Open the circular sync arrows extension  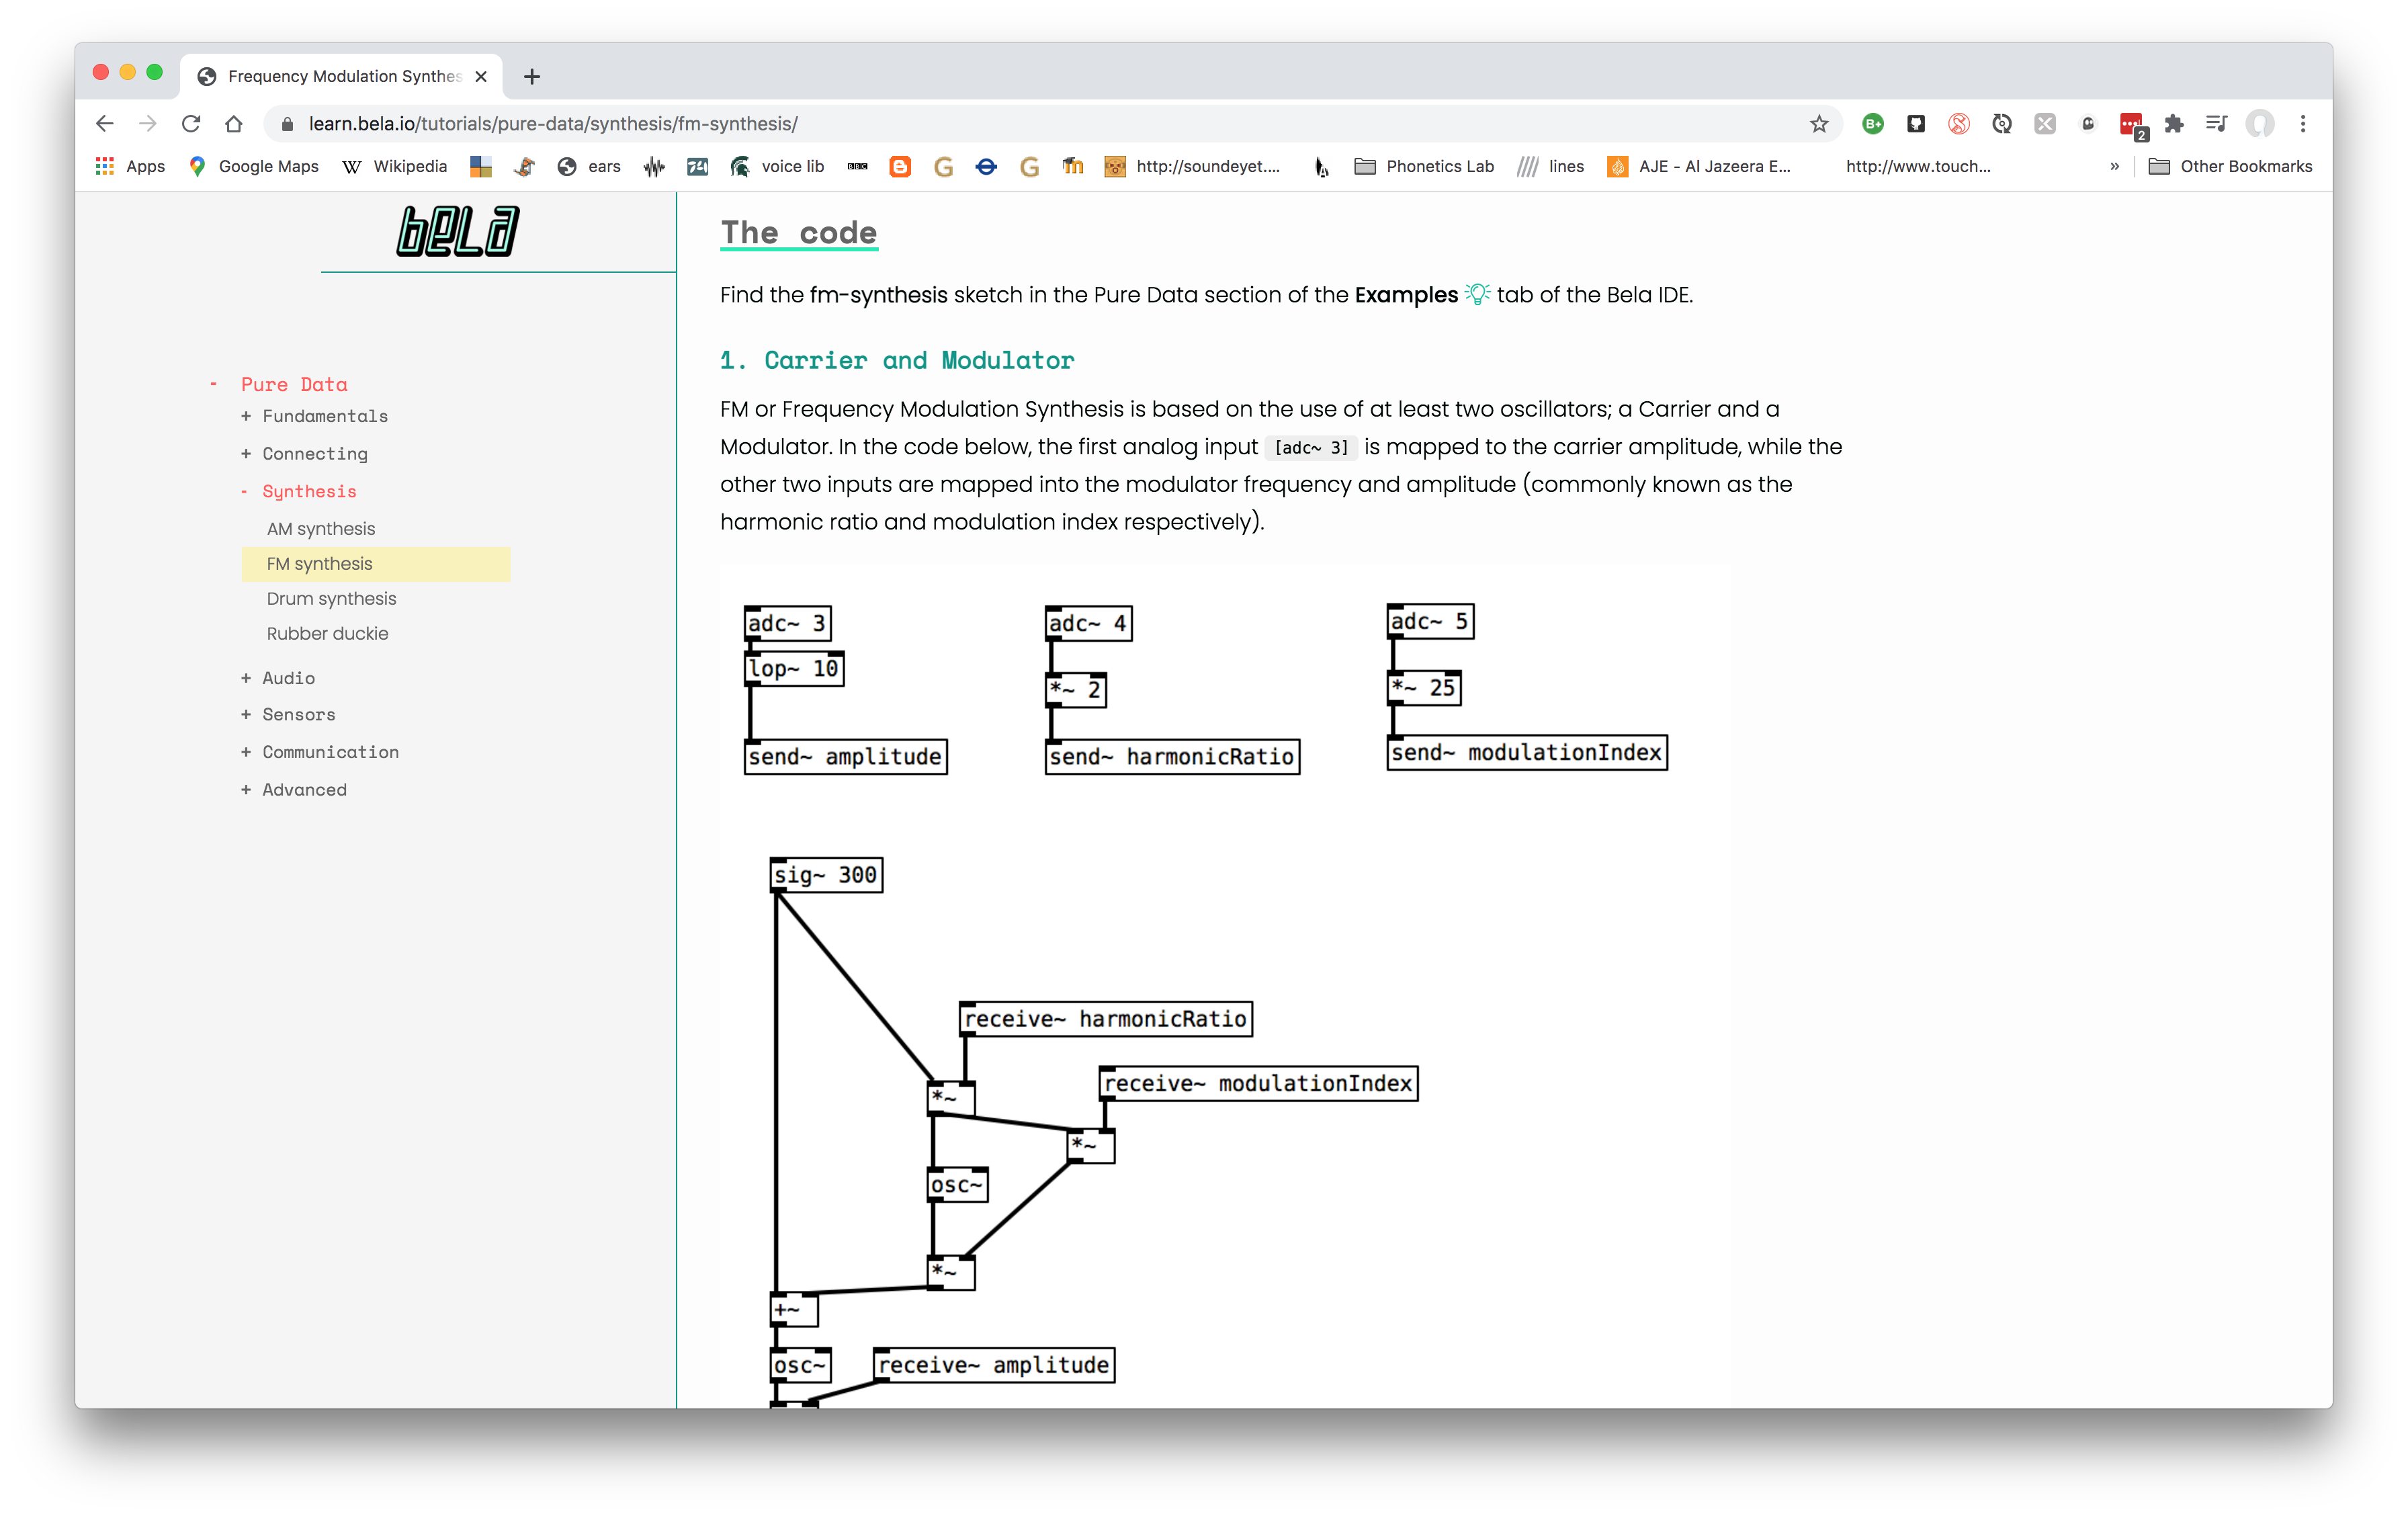point(2001,123)
